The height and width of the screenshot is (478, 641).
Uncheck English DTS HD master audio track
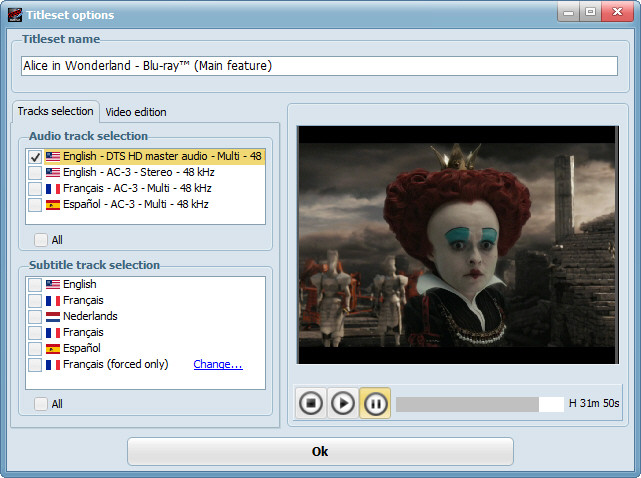[x=35, y=157]
